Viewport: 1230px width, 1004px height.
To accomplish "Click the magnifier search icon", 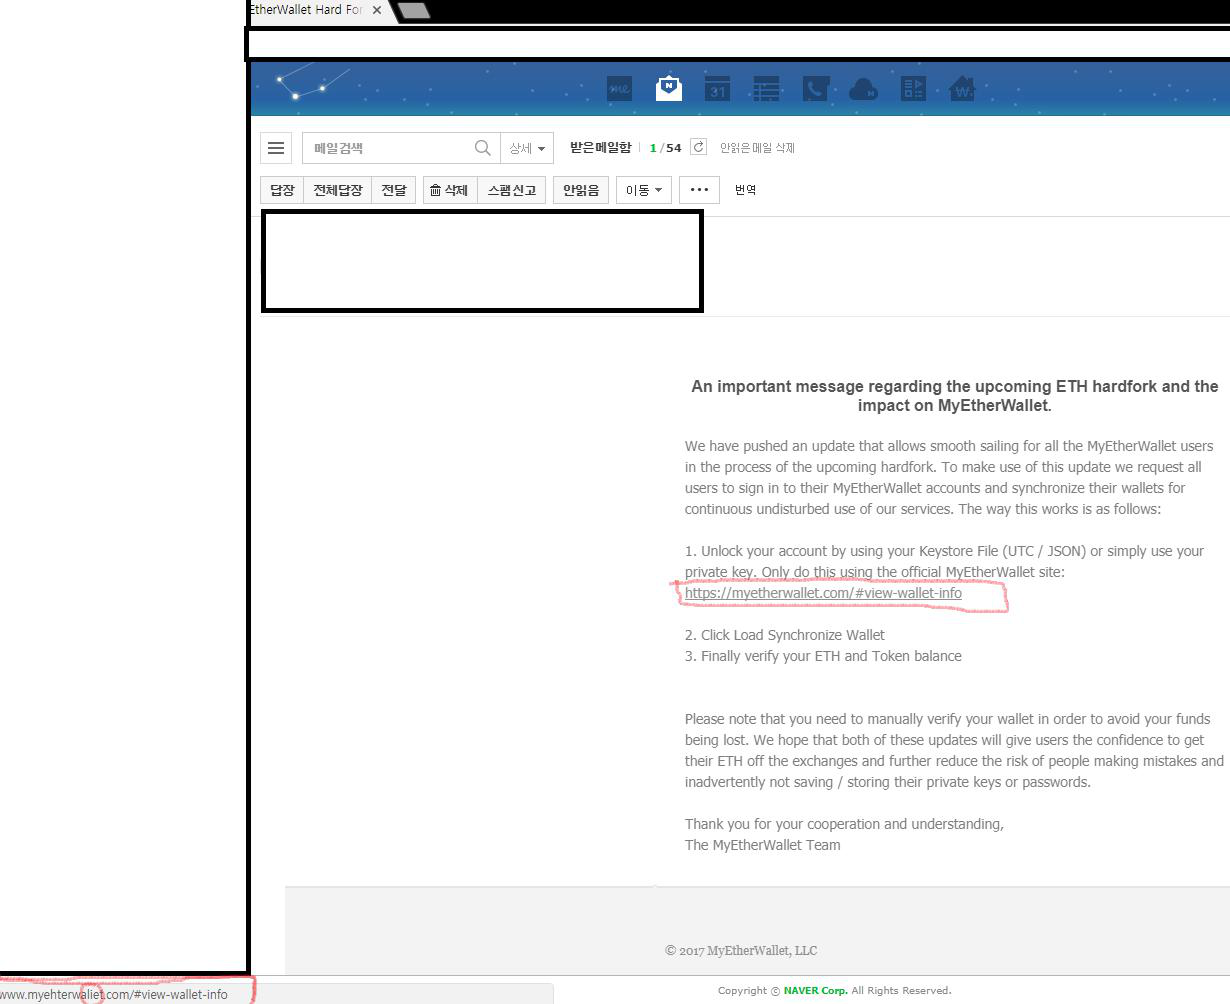I will [482, 148].
